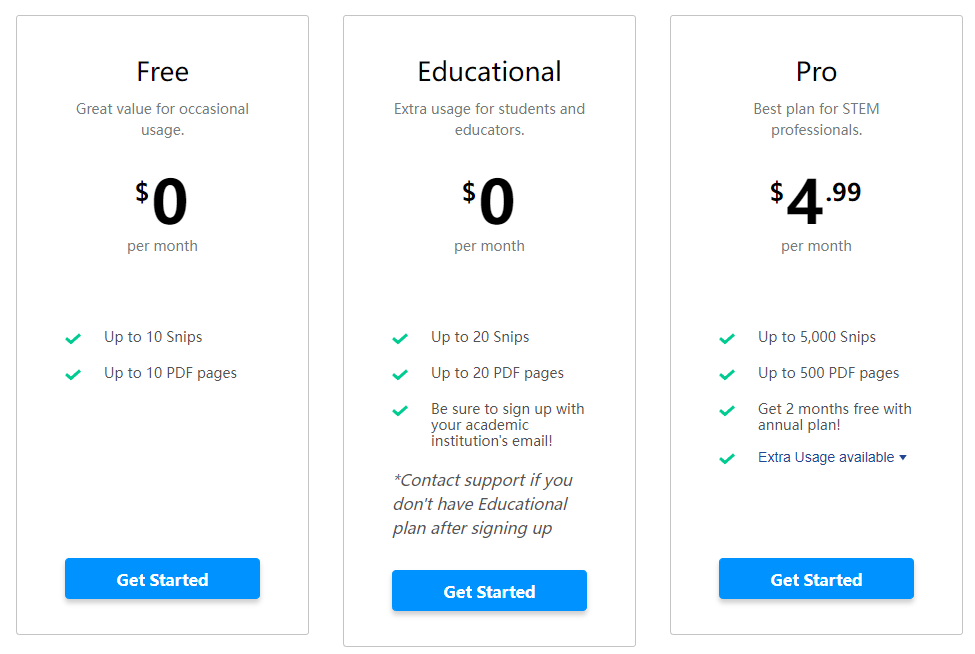Click checkmark next to Up to 20 Snips

click(400, 339)
